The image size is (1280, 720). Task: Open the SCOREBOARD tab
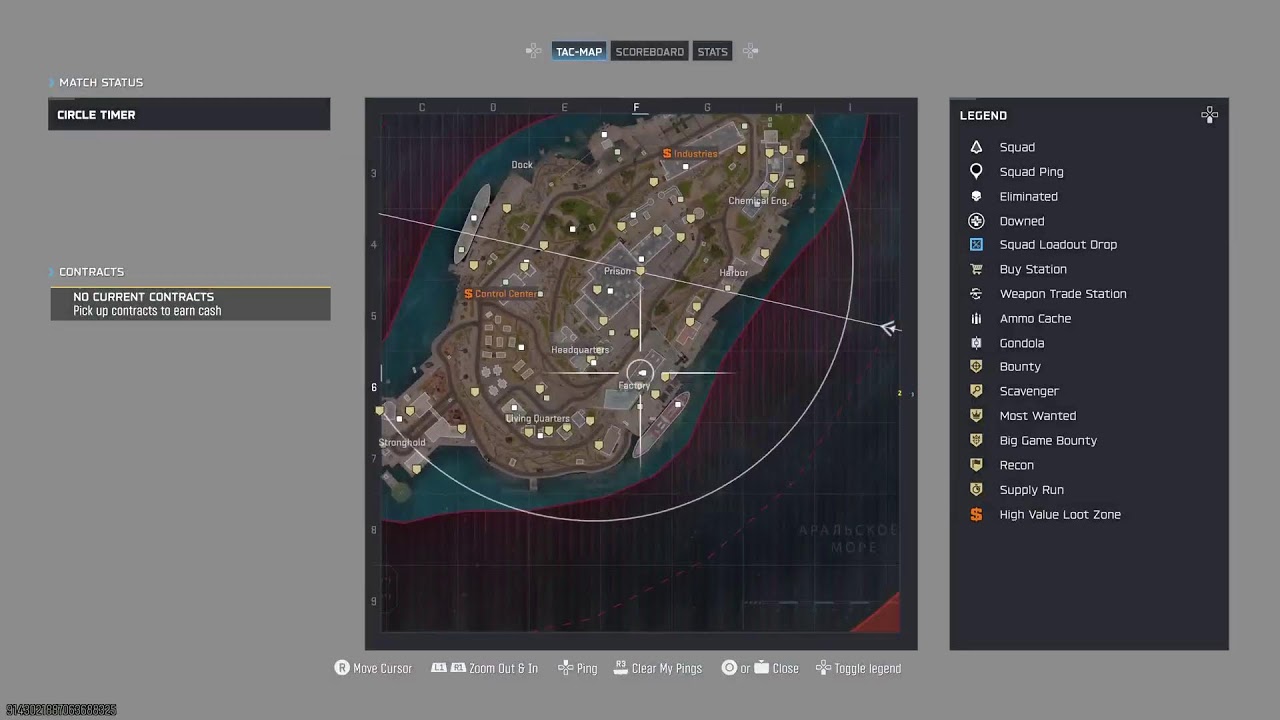tap(650, 52)
